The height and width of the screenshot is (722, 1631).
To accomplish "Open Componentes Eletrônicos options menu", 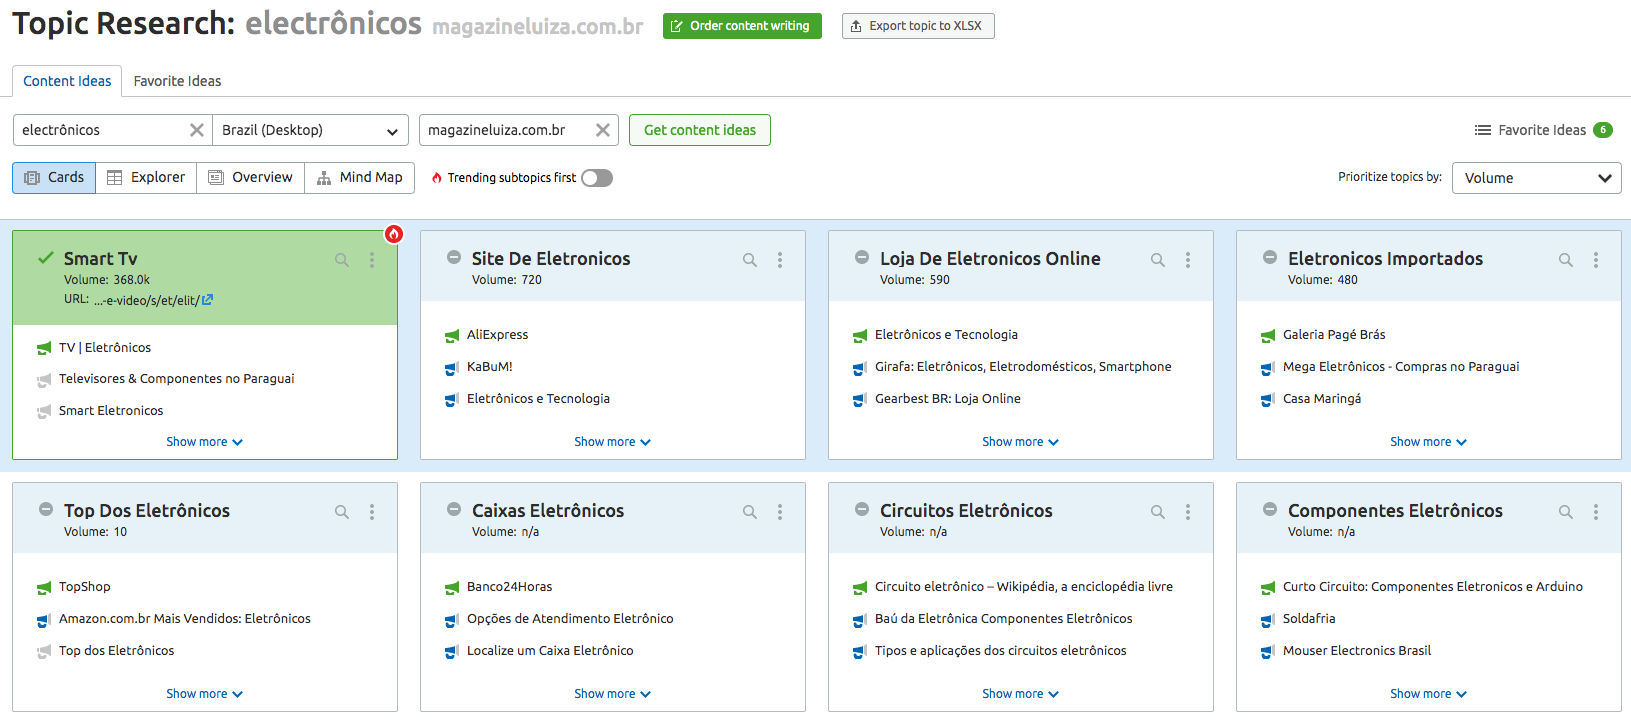I will click(1596, 512).
